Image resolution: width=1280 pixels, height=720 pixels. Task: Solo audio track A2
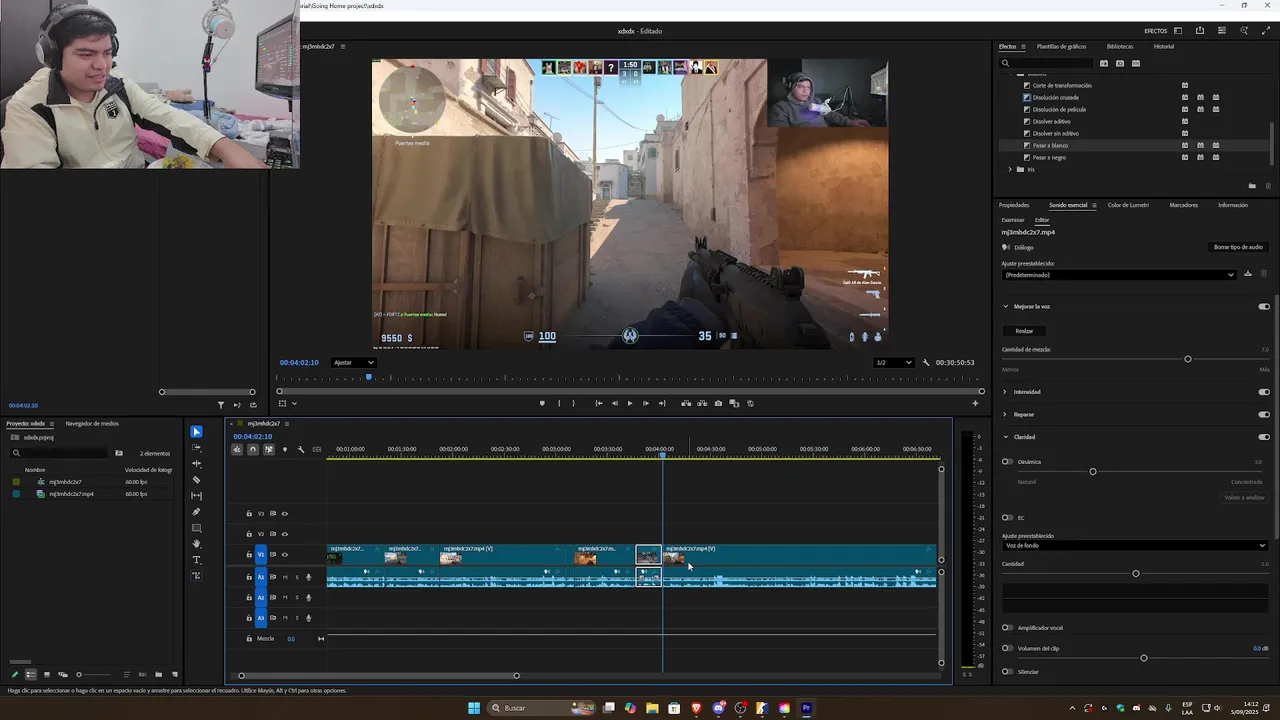[296, 598]
